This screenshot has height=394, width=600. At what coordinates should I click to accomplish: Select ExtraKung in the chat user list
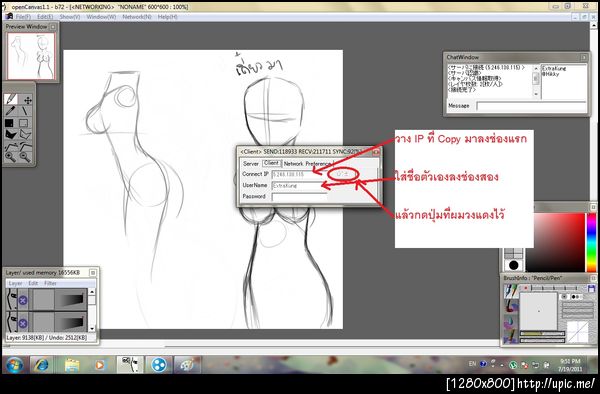pyautogui.click(x=554, y=68)
